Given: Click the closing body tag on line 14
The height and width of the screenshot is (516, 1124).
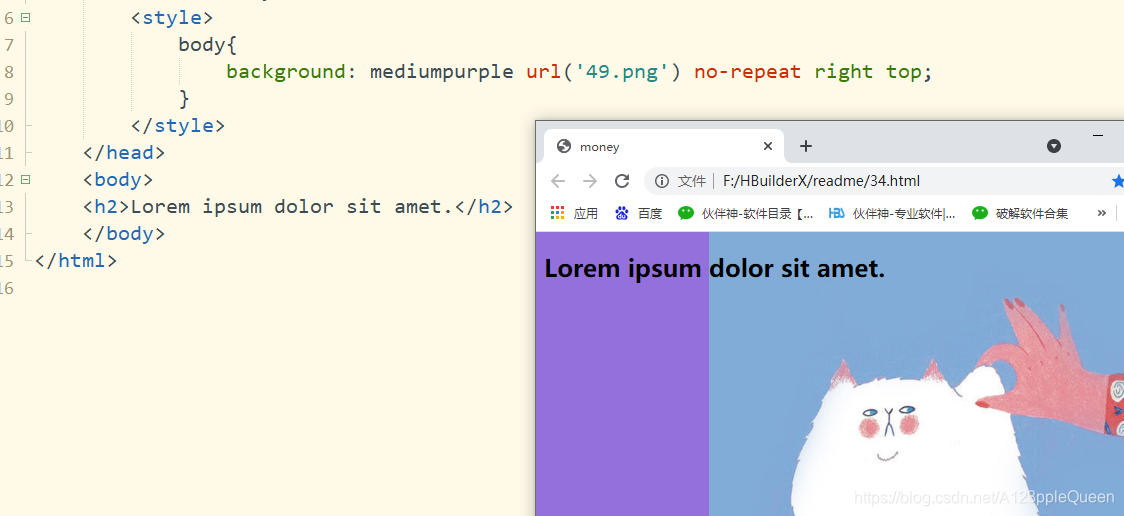Looking at the screenshot, I should [x=124, y=234].
